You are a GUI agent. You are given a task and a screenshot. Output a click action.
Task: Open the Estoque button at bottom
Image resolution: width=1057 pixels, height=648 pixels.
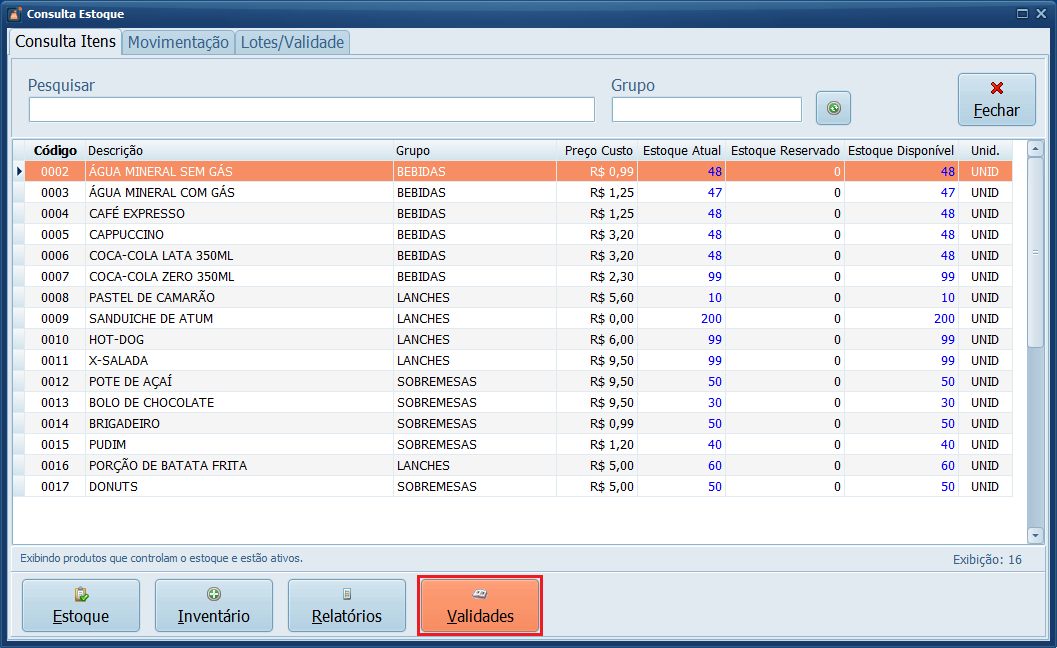(81, 605)
